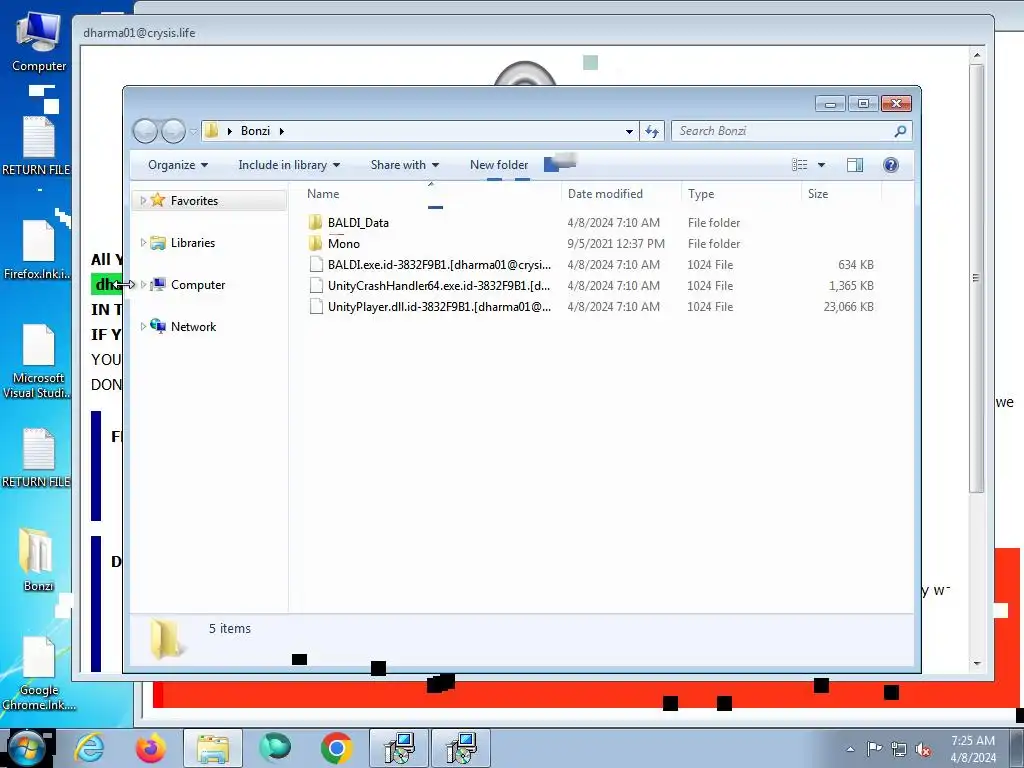Select the BALDI_Data folder icon

(315, 223)
